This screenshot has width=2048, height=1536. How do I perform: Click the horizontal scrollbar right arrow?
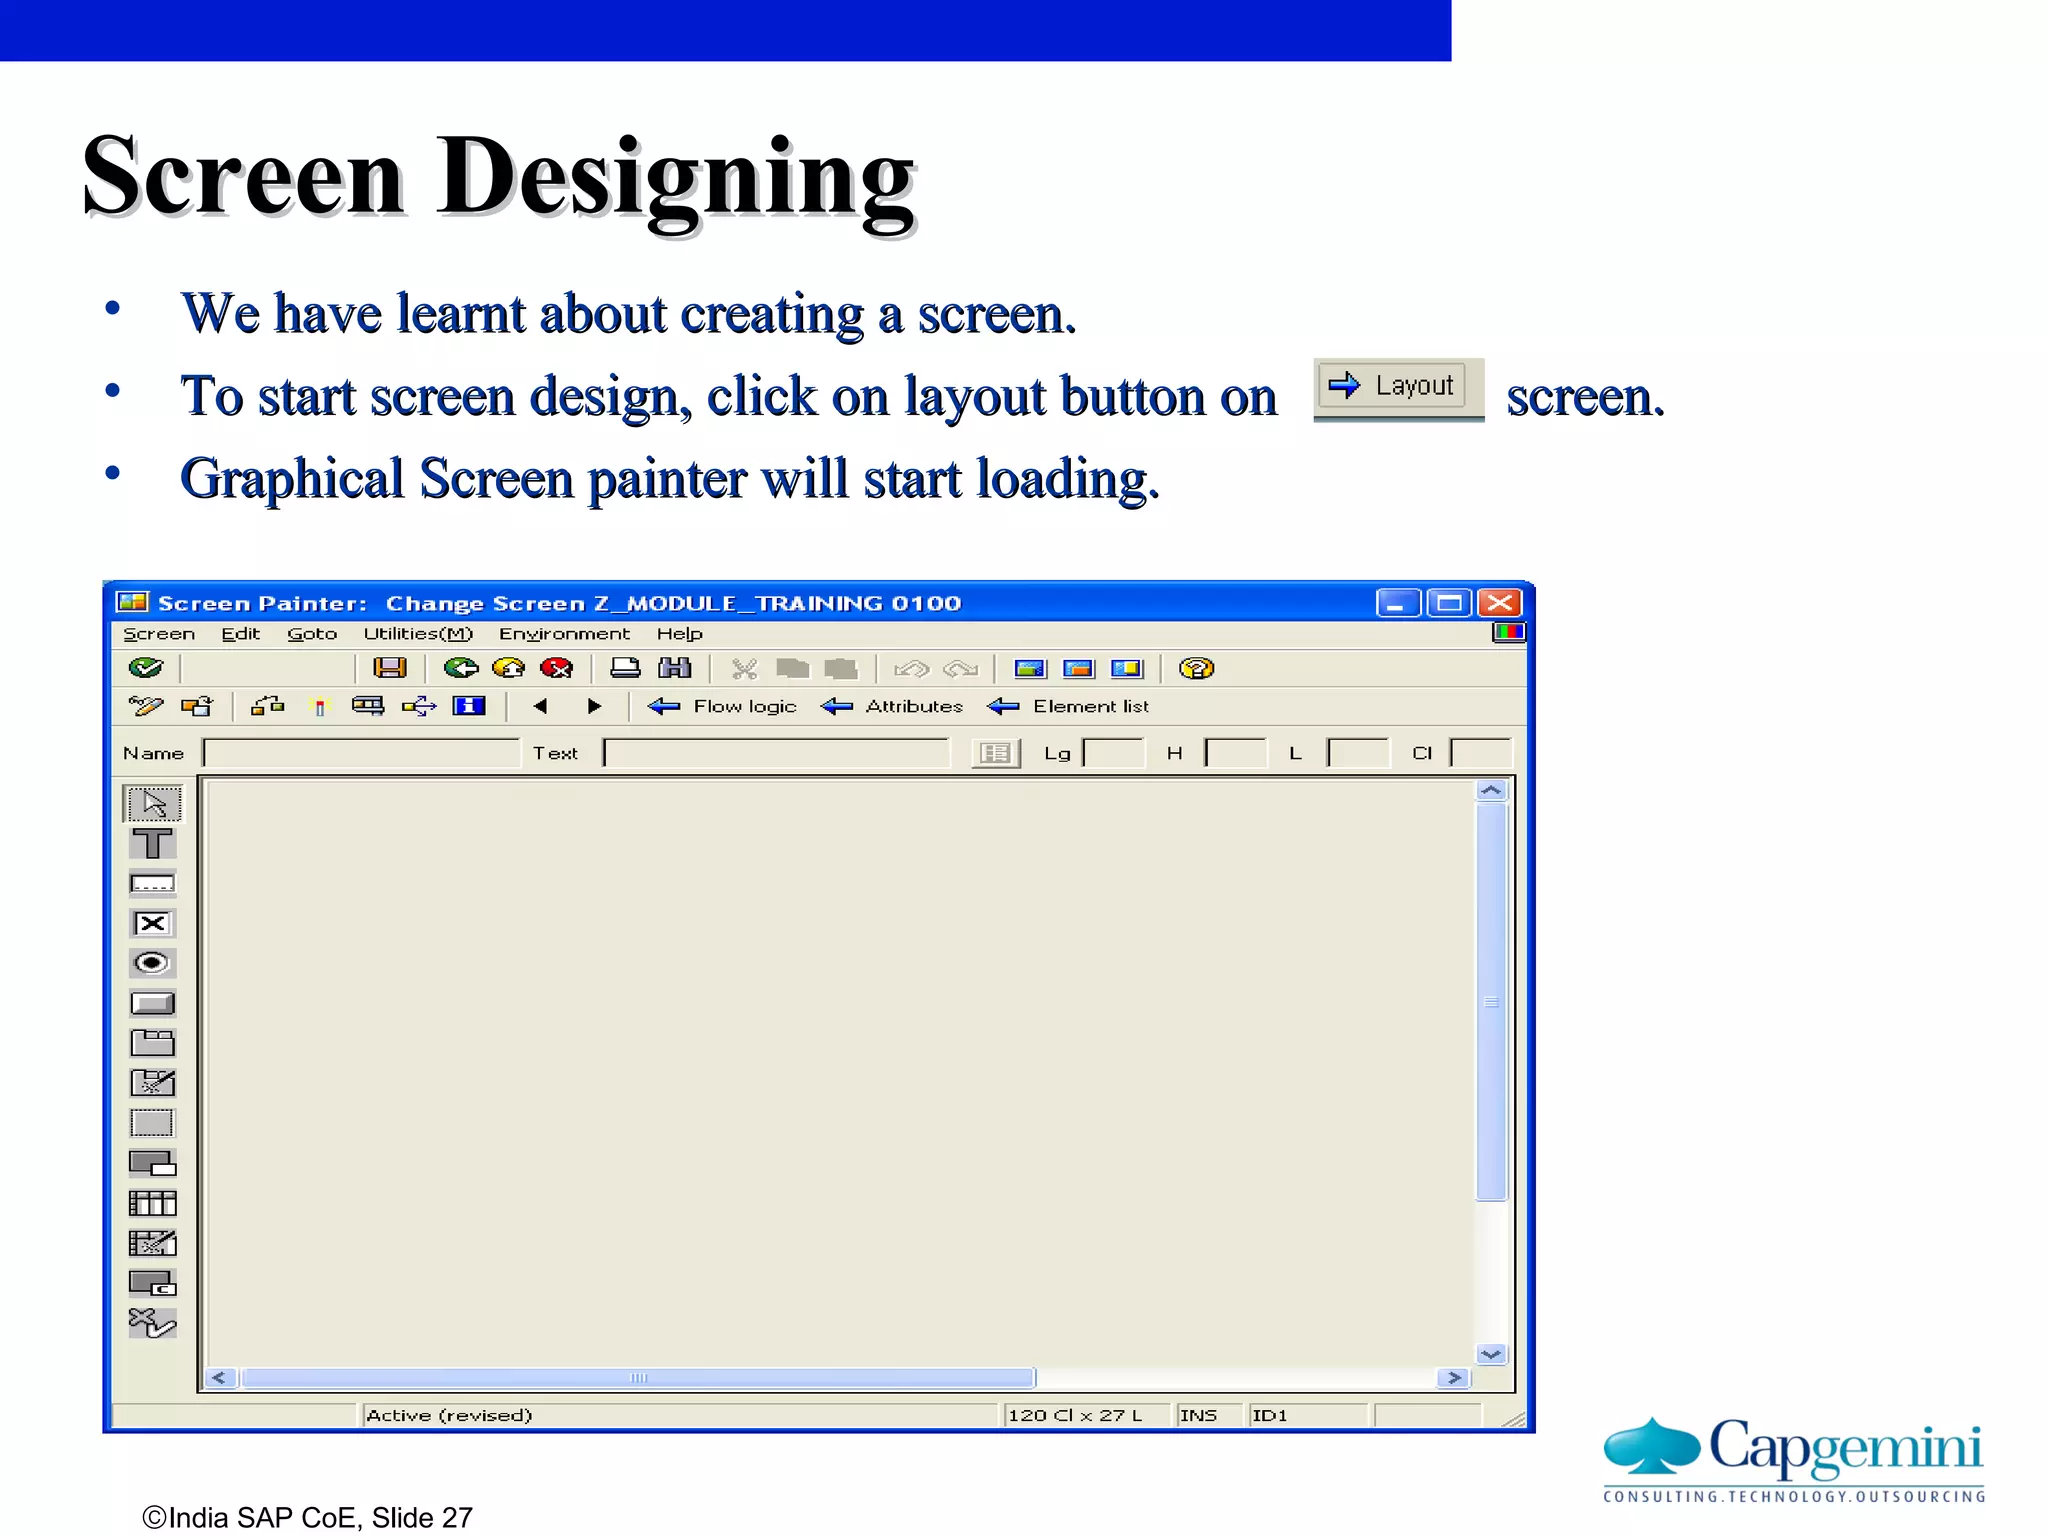click(x=1454, y=1378)
